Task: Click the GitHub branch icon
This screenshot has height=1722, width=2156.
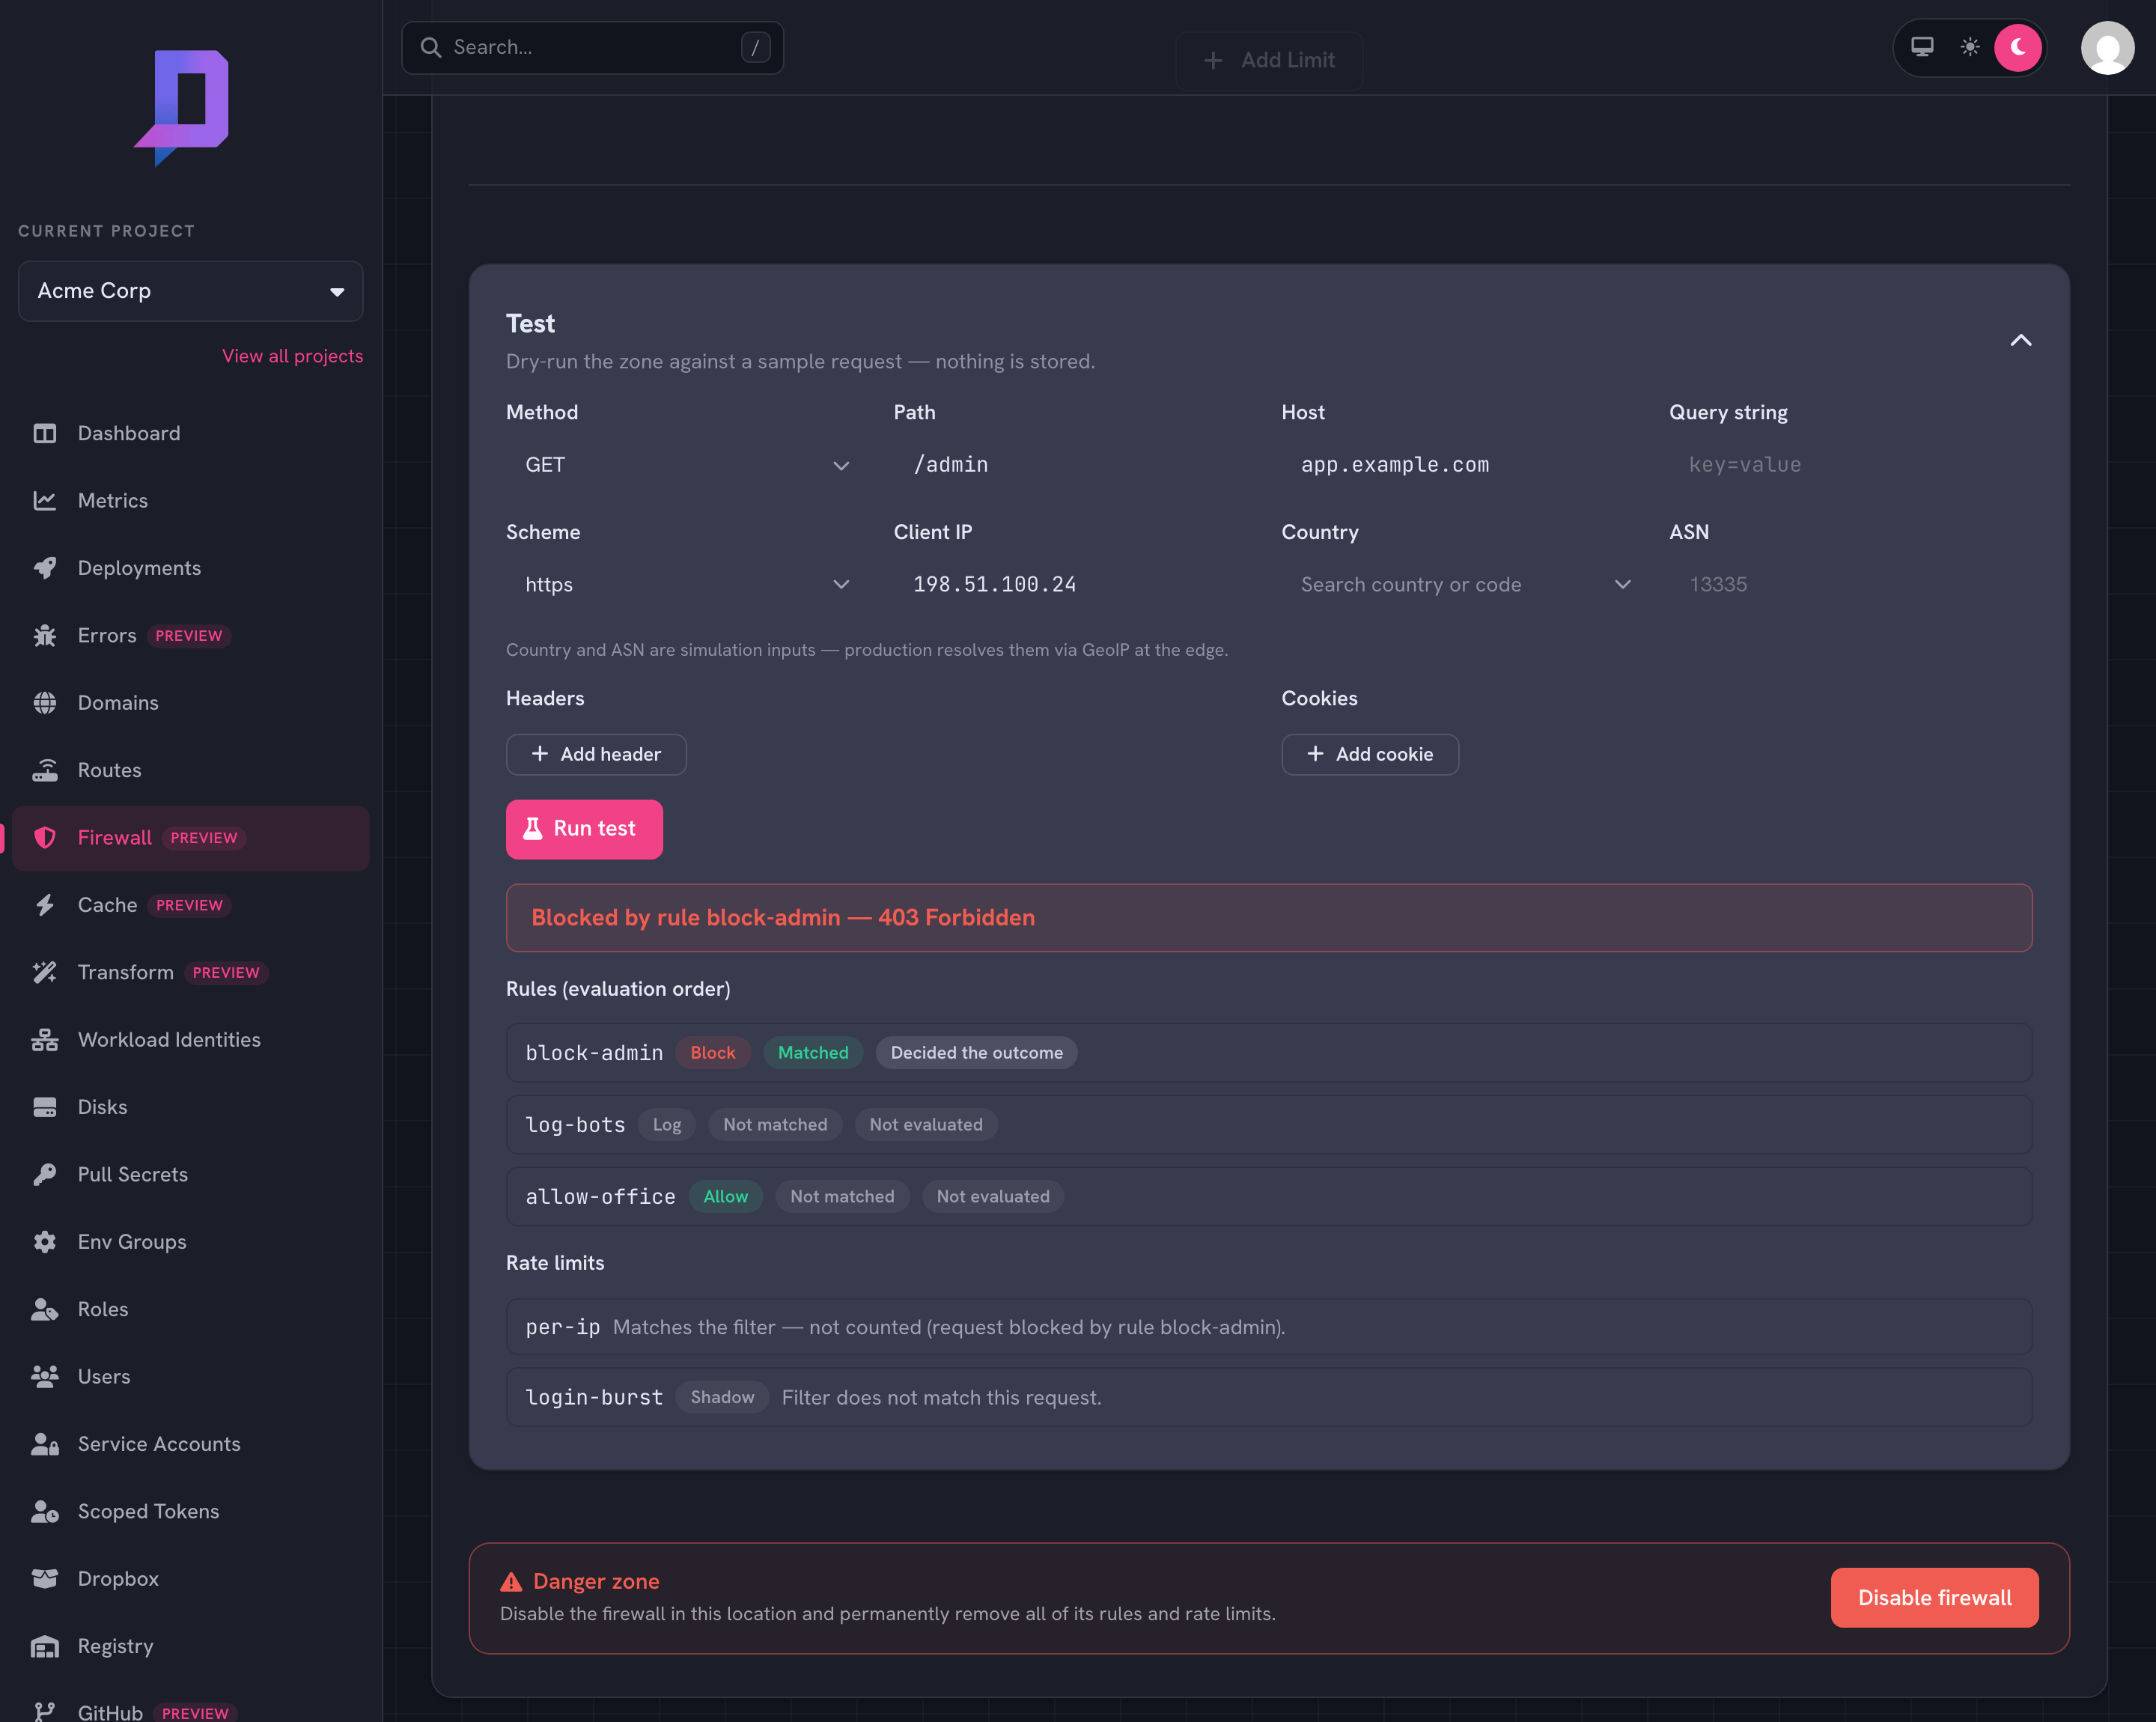Action: [45, 1712]
